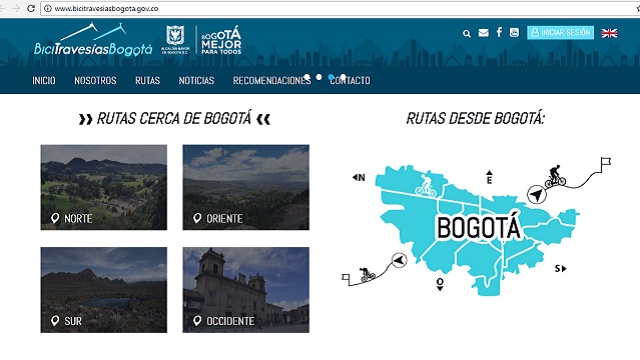The height and width of the screenshot is (360, 640).
Task: Visit the Facebook page icon
Action: point(499,32)
